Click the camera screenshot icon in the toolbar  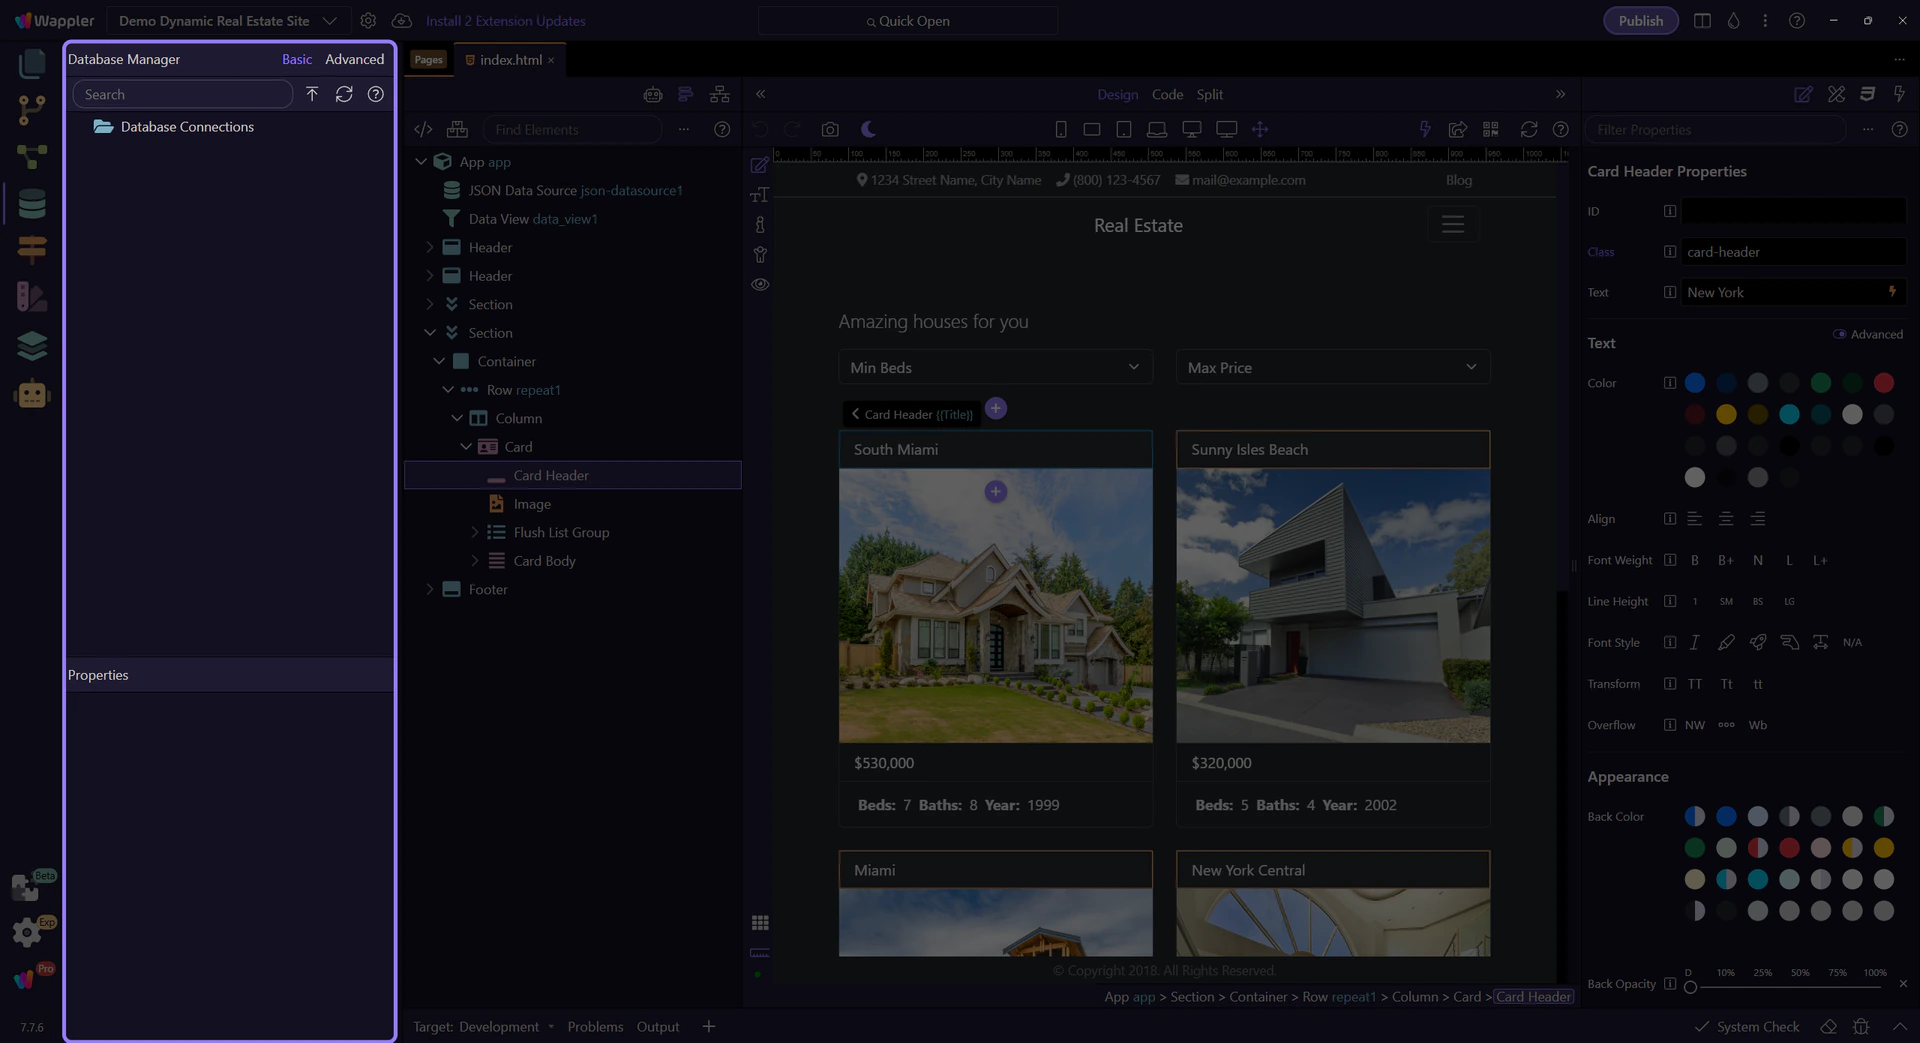[x=830, y=130]
